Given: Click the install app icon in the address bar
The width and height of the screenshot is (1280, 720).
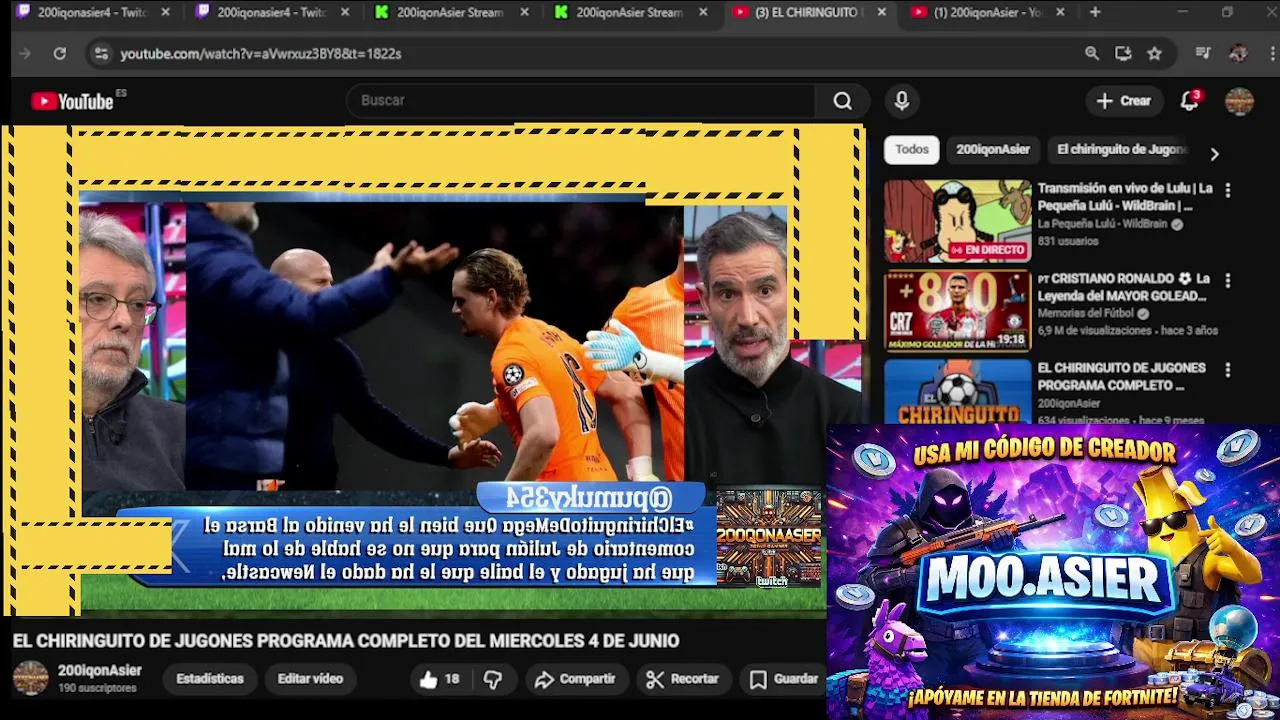Looking at the screenshot, I should click(x=1123, y=54).
